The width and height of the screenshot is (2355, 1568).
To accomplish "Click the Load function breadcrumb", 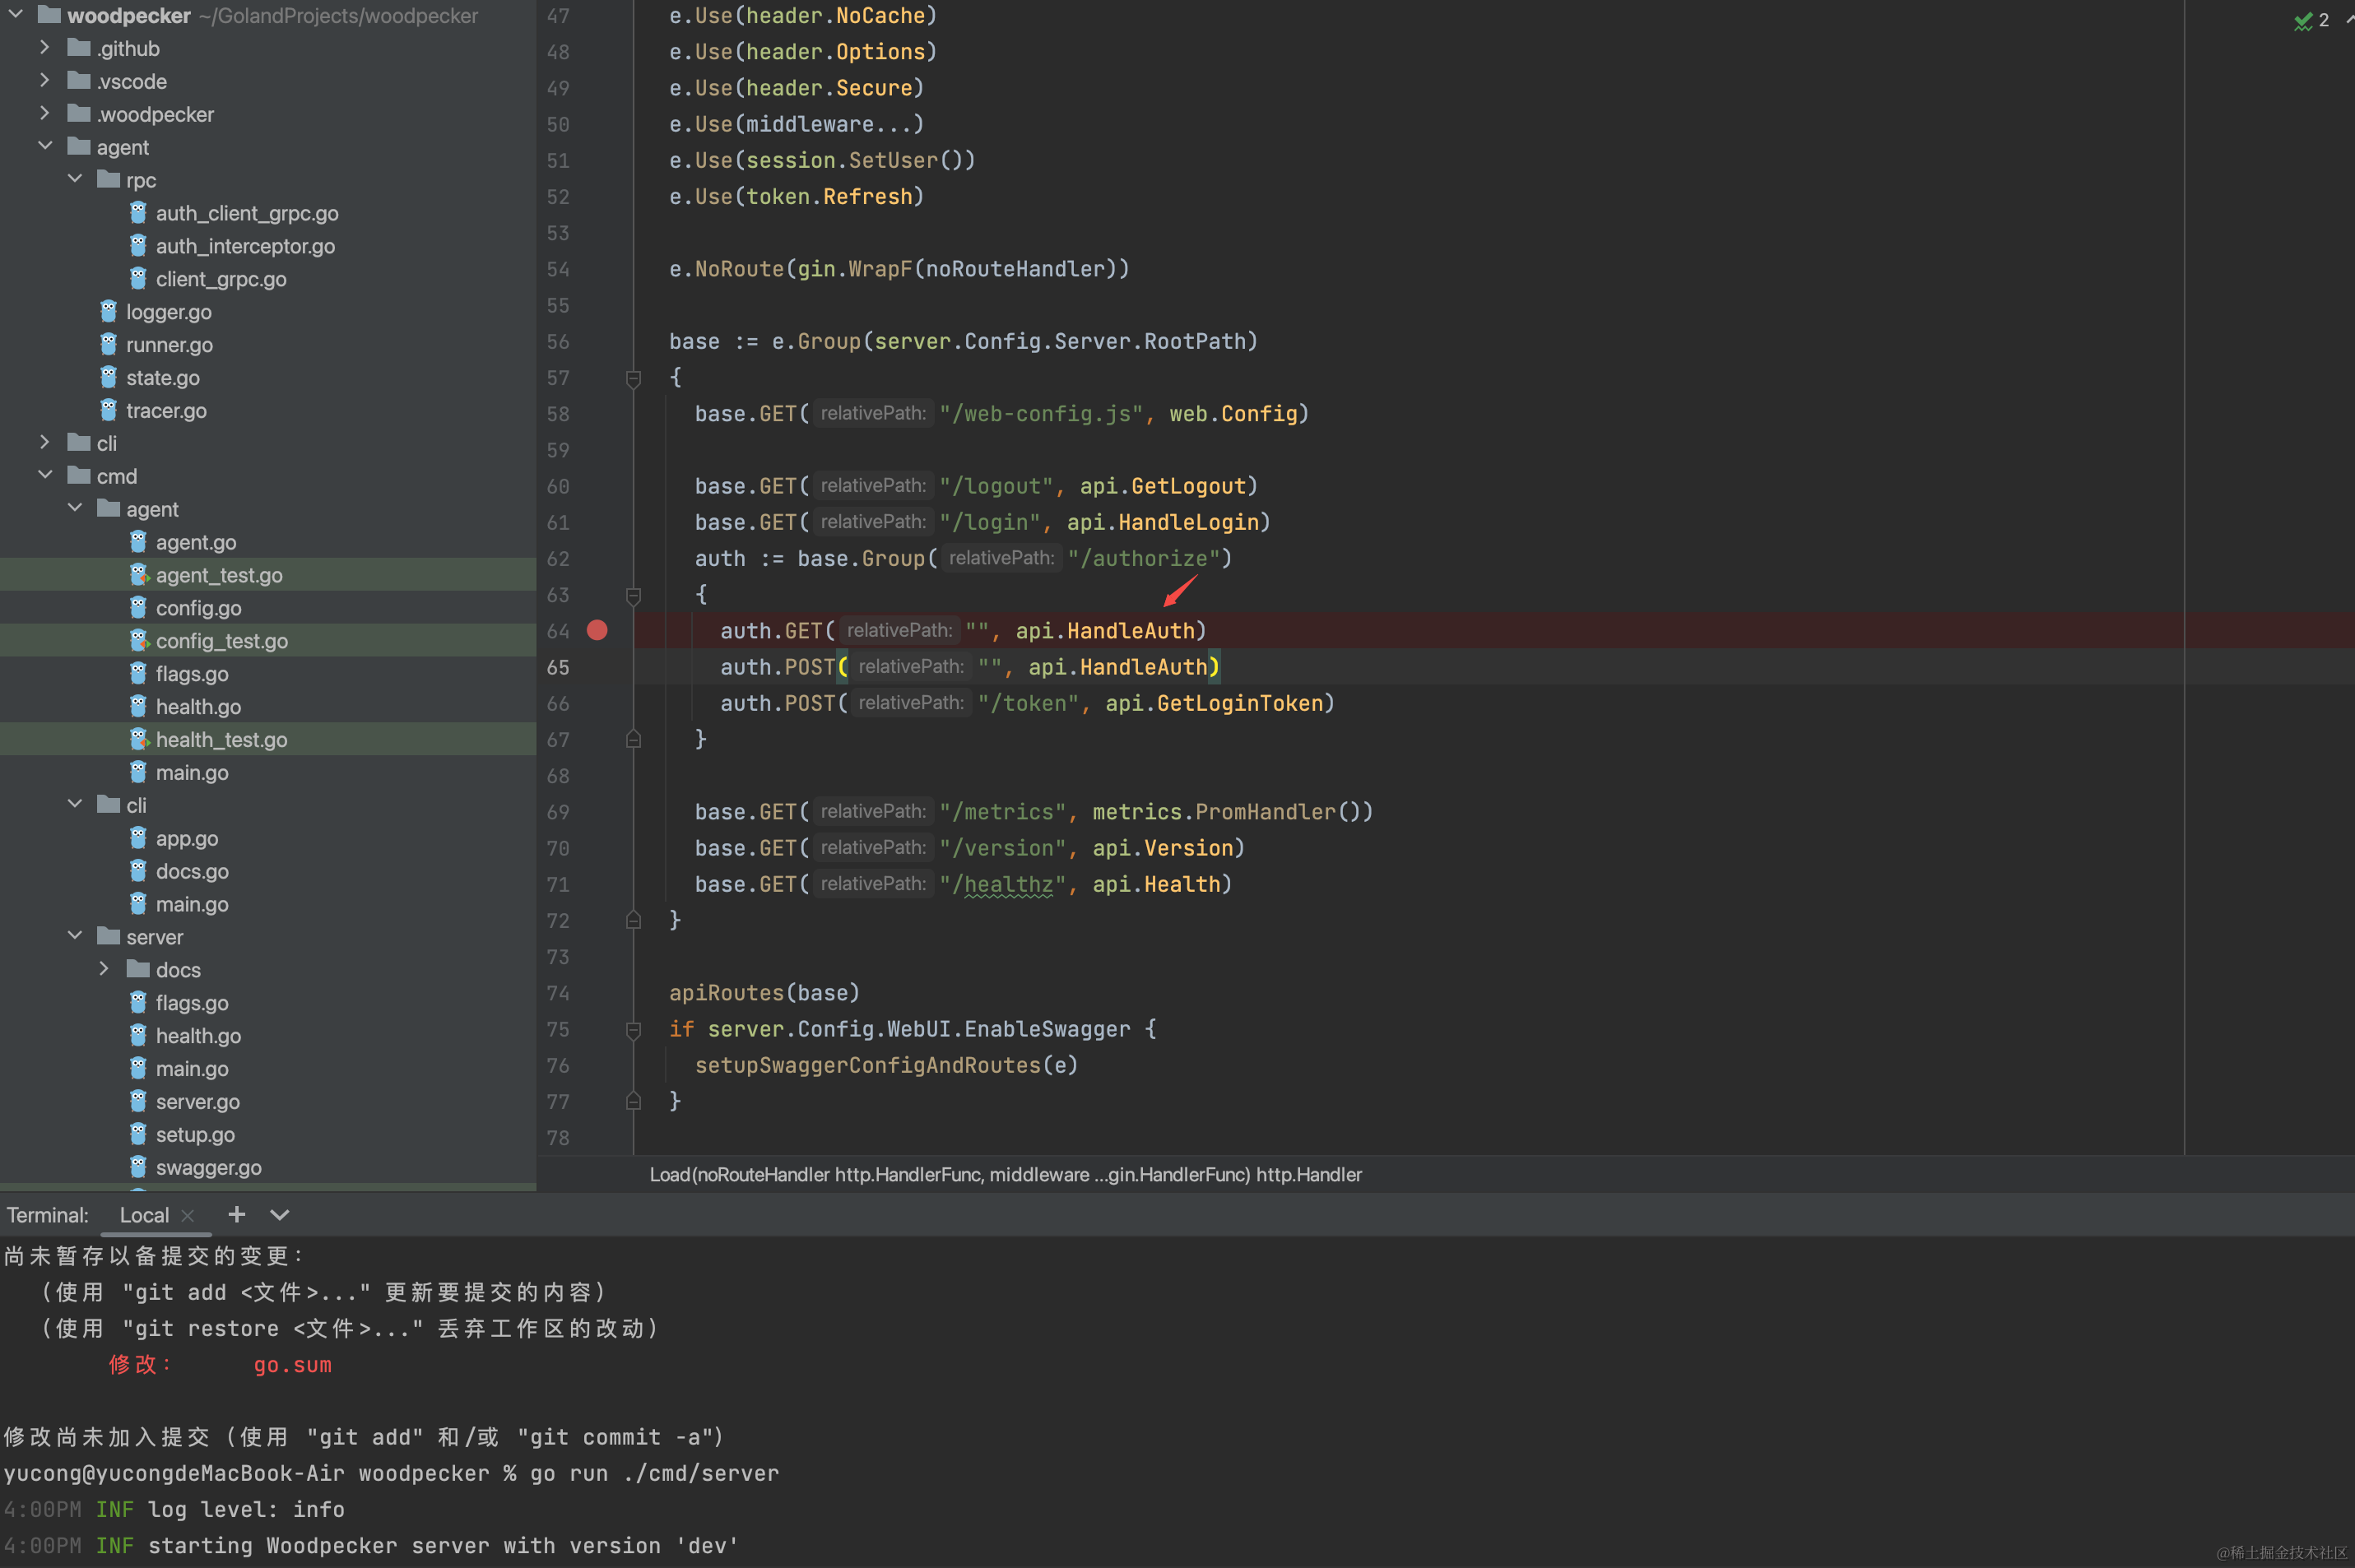I will coord(1005,1174).
